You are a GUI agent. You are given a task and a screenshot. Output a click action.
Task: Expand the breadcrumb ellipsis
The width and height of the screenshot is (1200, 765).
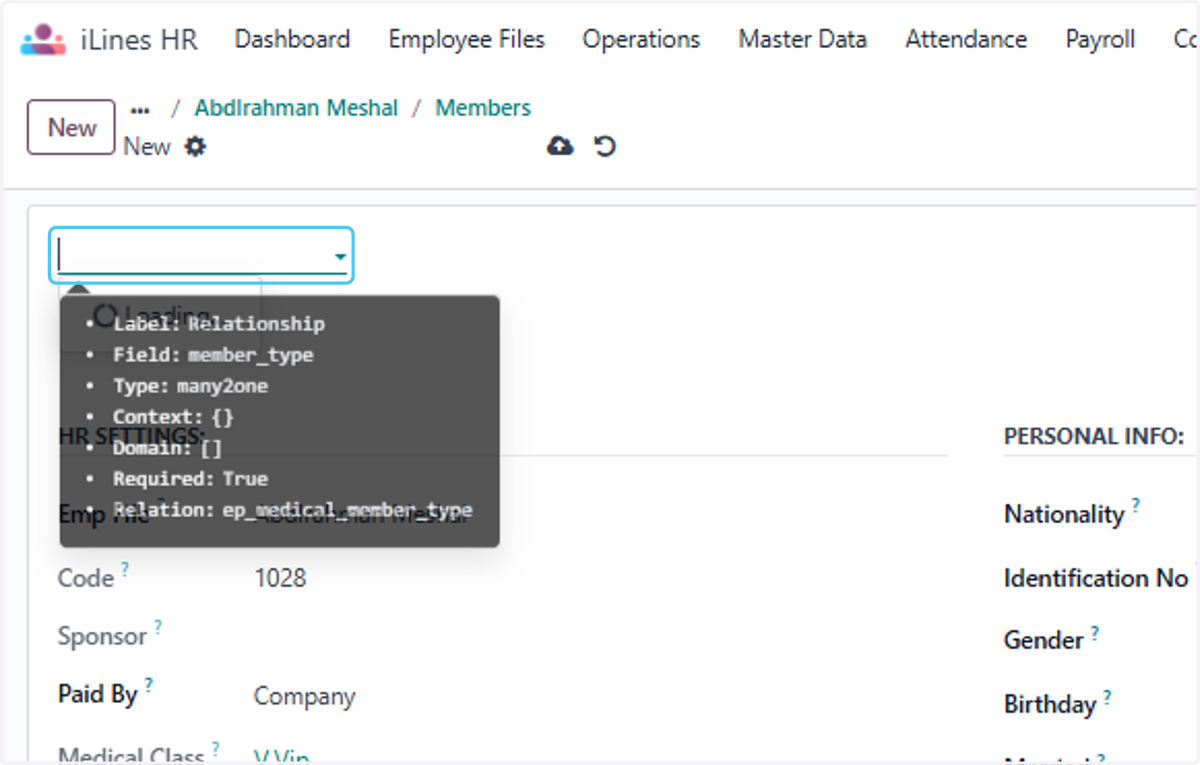click(141, 109)
